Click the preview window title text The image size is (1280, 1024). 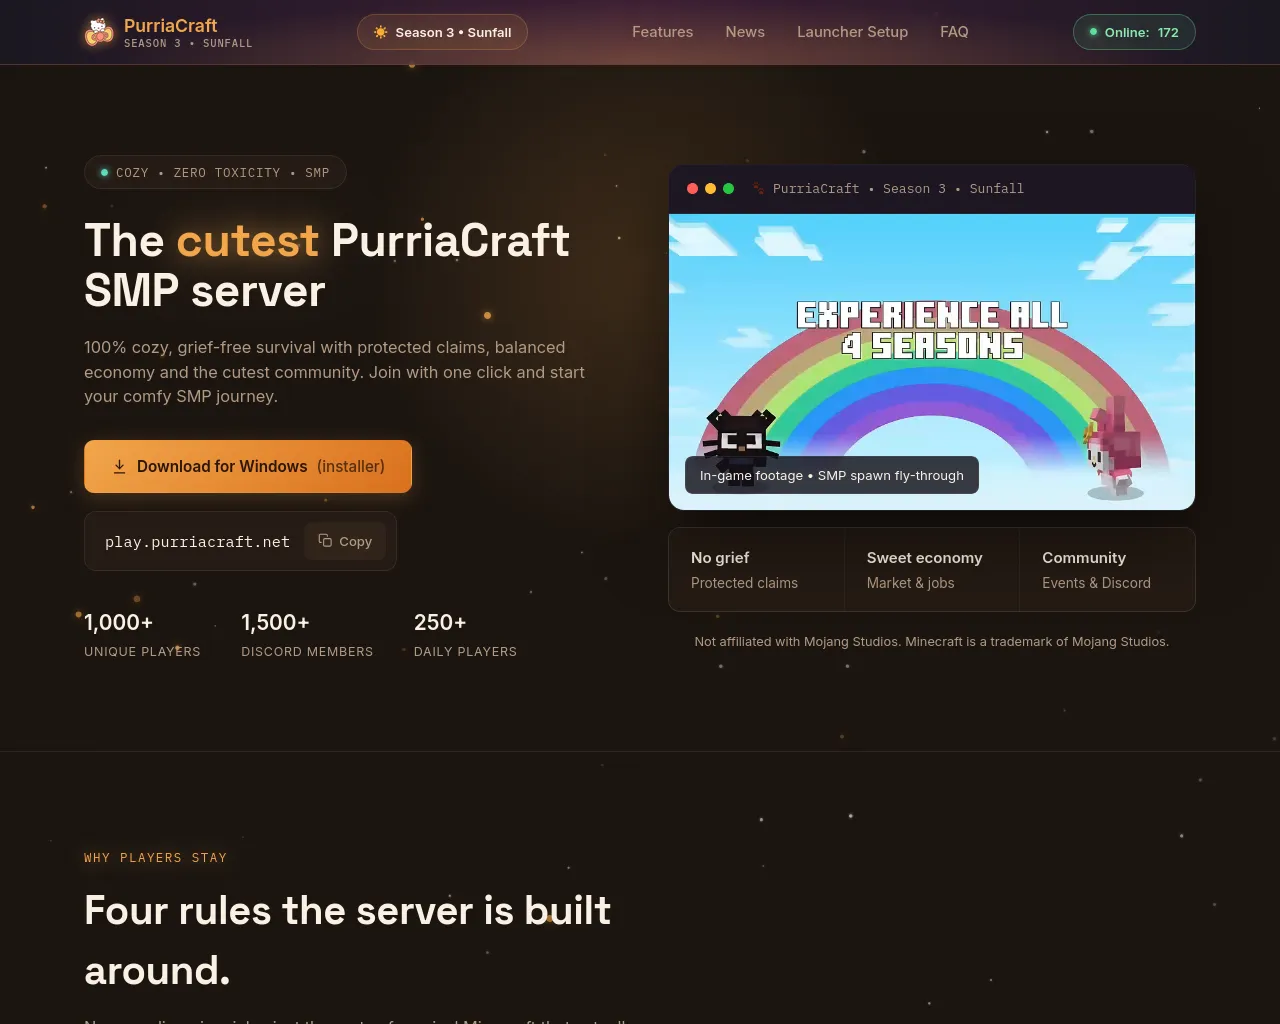tap(898, 188)
